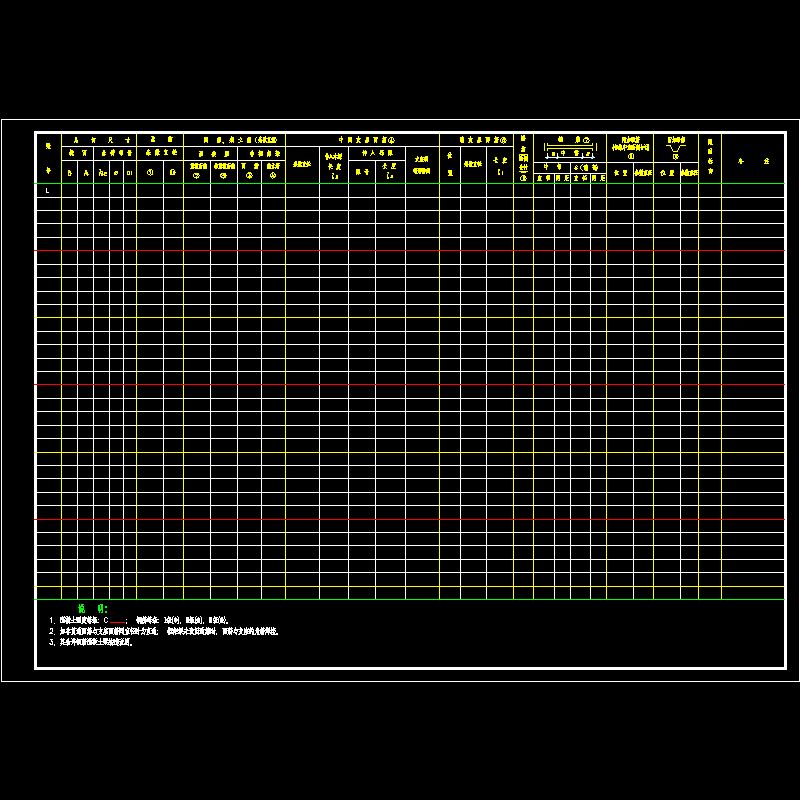
Task: Pick the yellow horizontal line mid-table
Action: coord(400,452)
